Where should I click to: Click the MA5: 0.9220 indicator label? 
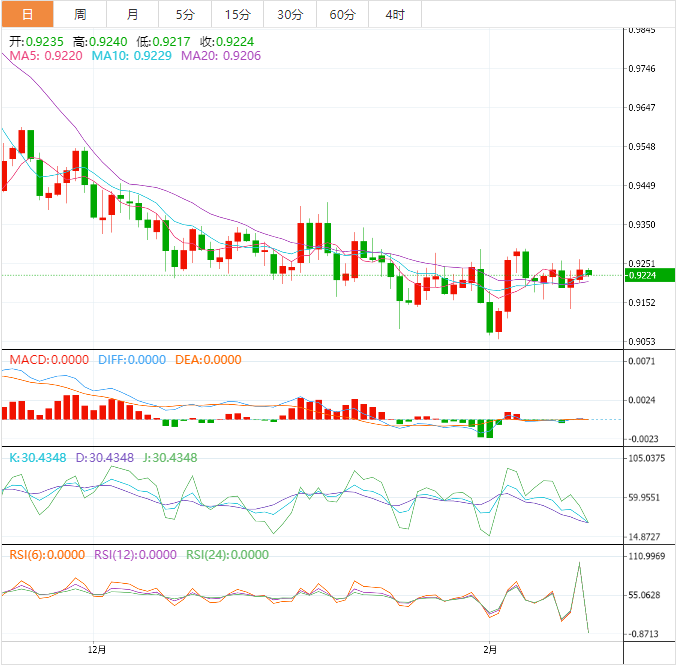pos(46,57)
